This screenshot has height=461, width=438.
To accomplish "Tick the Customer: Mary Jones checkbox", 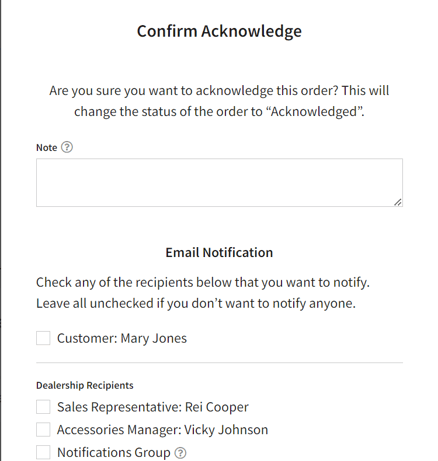I will [x=43, y=338].
